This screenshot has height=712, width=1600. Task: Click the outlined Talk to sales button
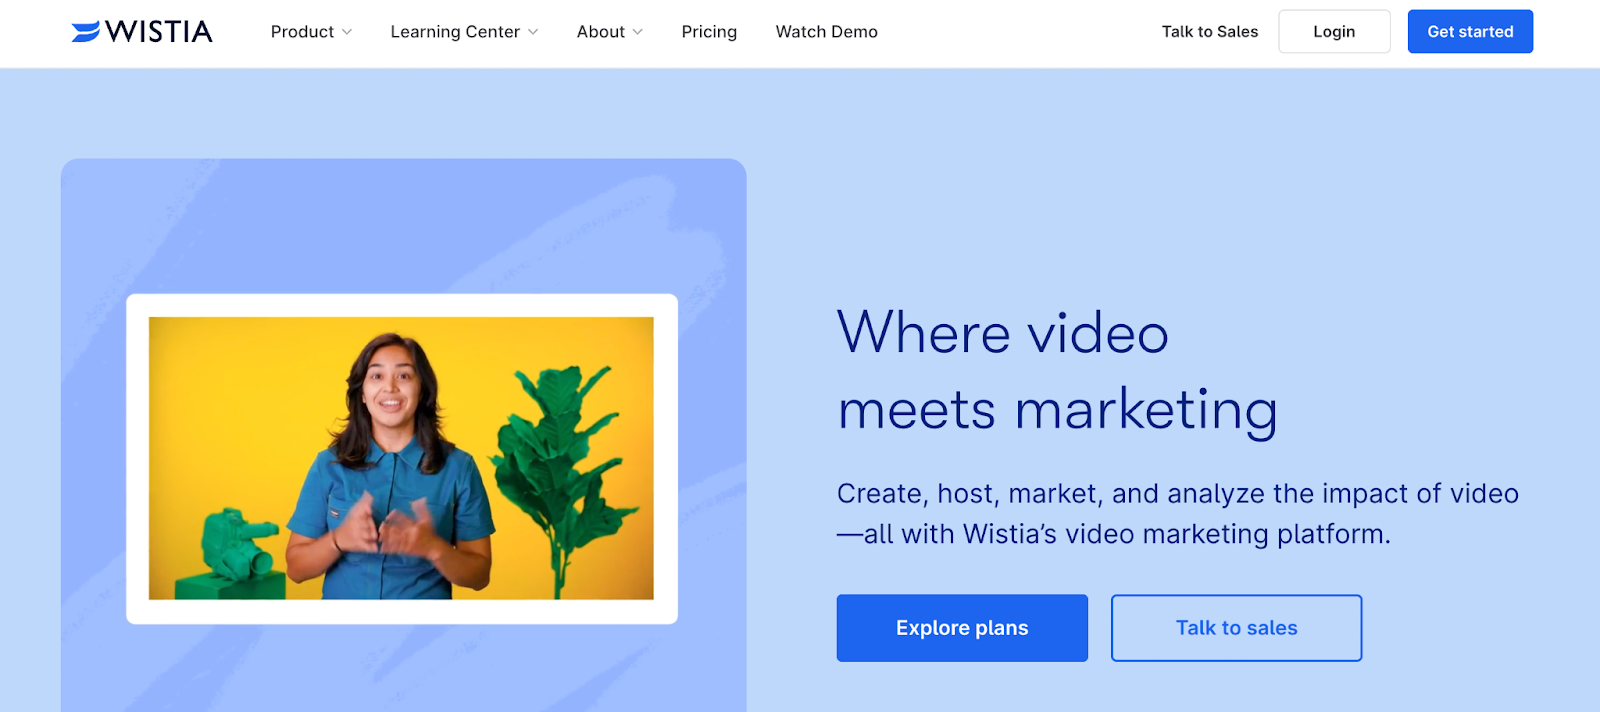1236,628
